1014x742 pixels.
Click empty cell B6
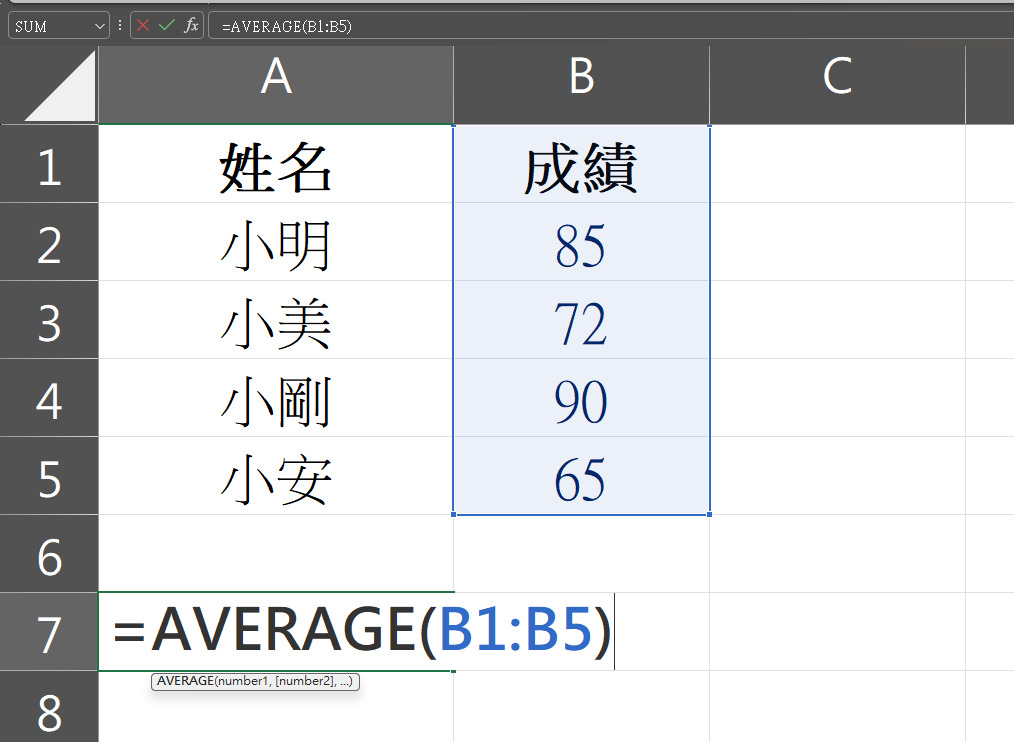tap(581, 554)
